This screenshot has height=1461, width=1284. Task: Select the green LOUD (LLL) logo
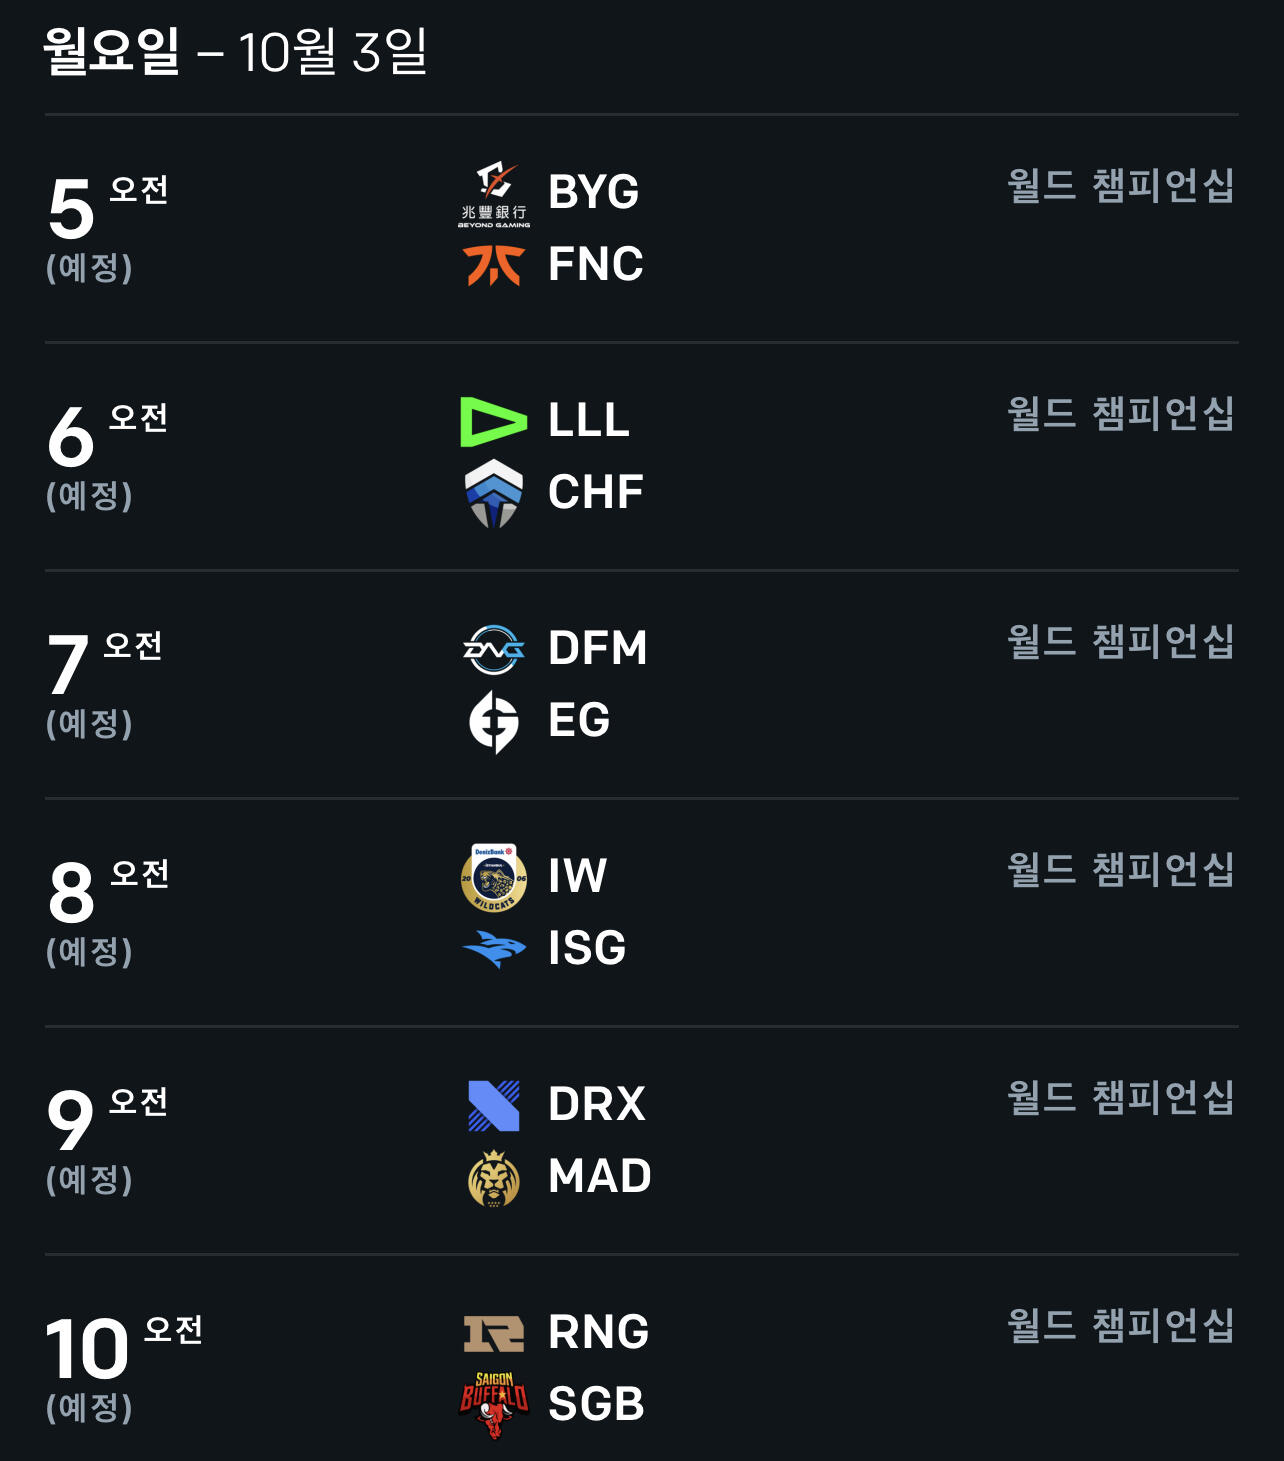[x=494, y=422]
